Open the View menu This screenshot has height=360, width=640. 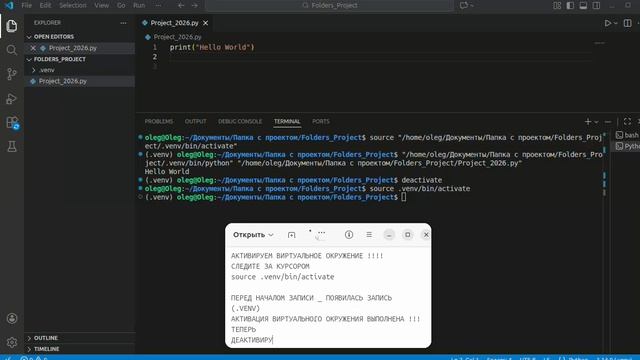click(102, 5)
